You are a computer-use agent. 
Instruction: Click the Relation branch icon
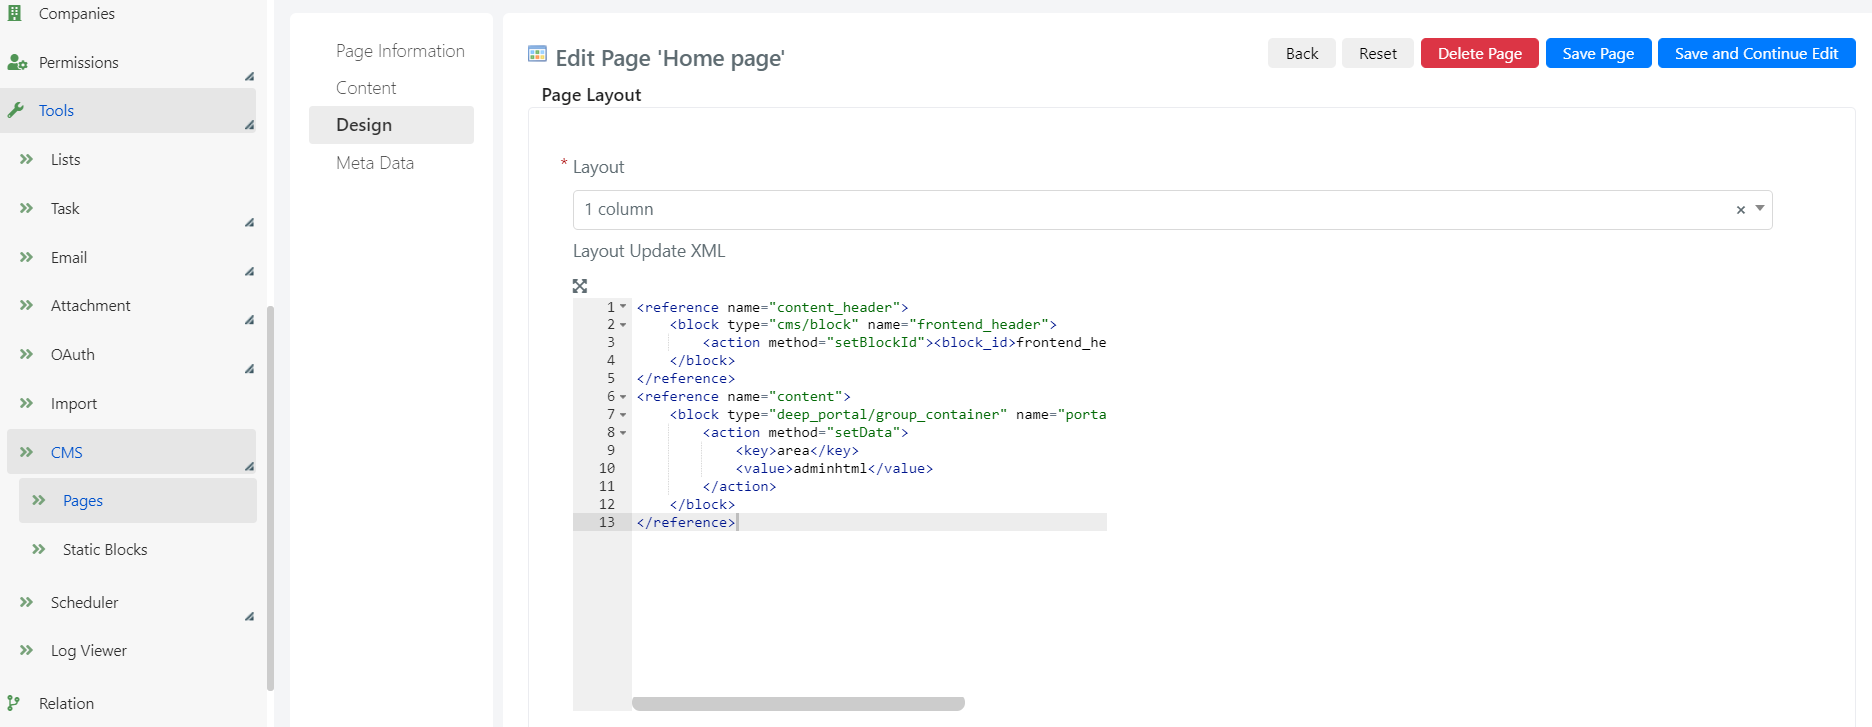[14, 703]
